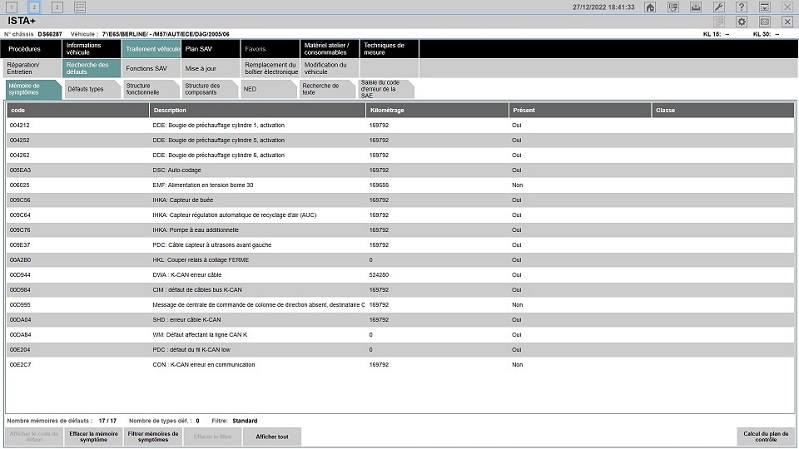The image size is (799, 449).
Task: Select Traitement véhicule tab
Action: 151,49
